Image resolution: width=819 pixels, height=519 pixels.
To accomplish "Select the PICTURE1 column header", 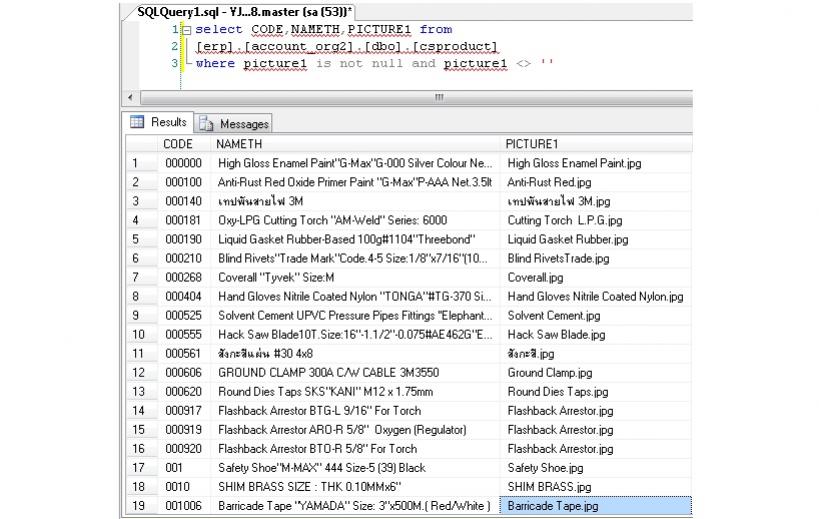I will (596, 144).
